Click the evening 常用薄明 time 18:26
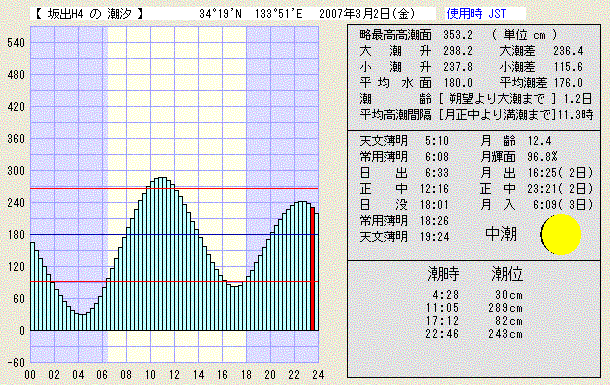Screen dimensions: 610x385 434,220
